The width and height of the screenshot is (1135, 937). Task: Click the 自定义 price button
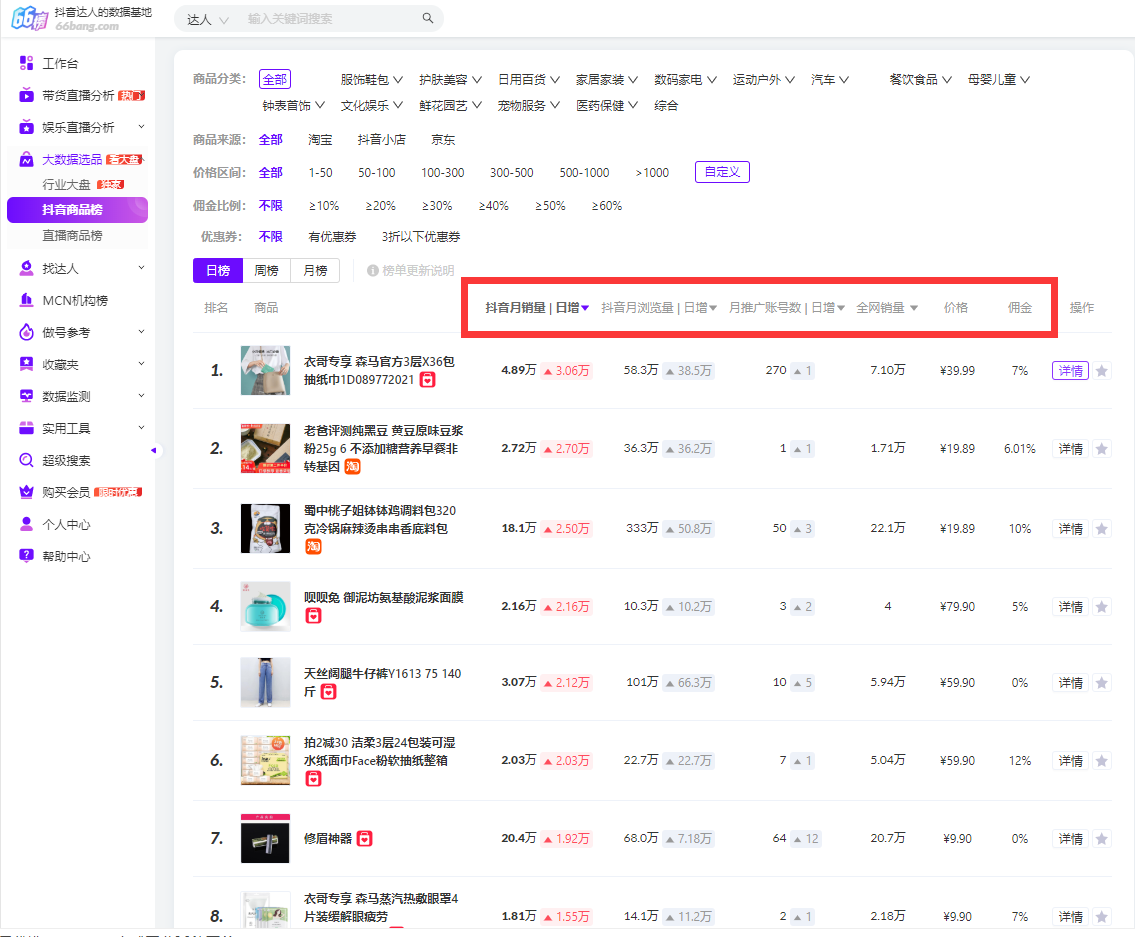pyautogui.click(x=722, y=172)
